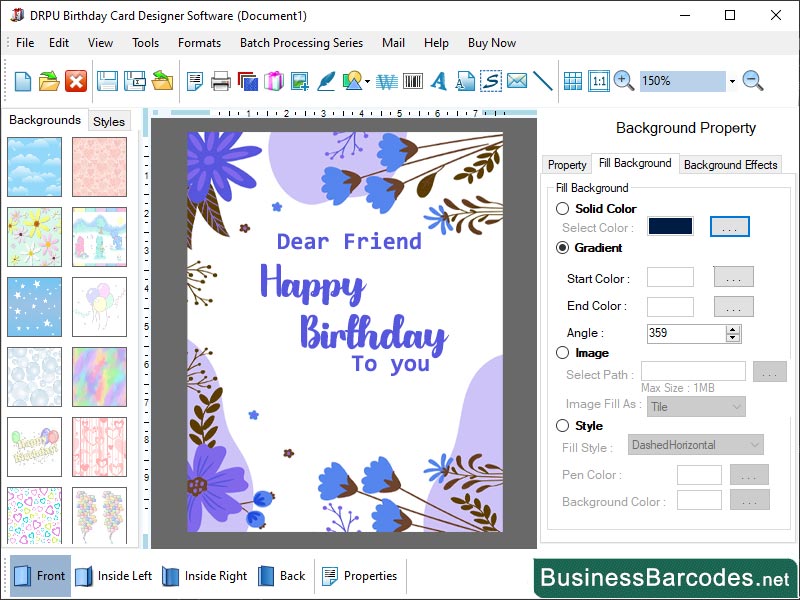The image size is (800, 600).
Task: Click the Watermark tool icon
Action: [386, 81]
